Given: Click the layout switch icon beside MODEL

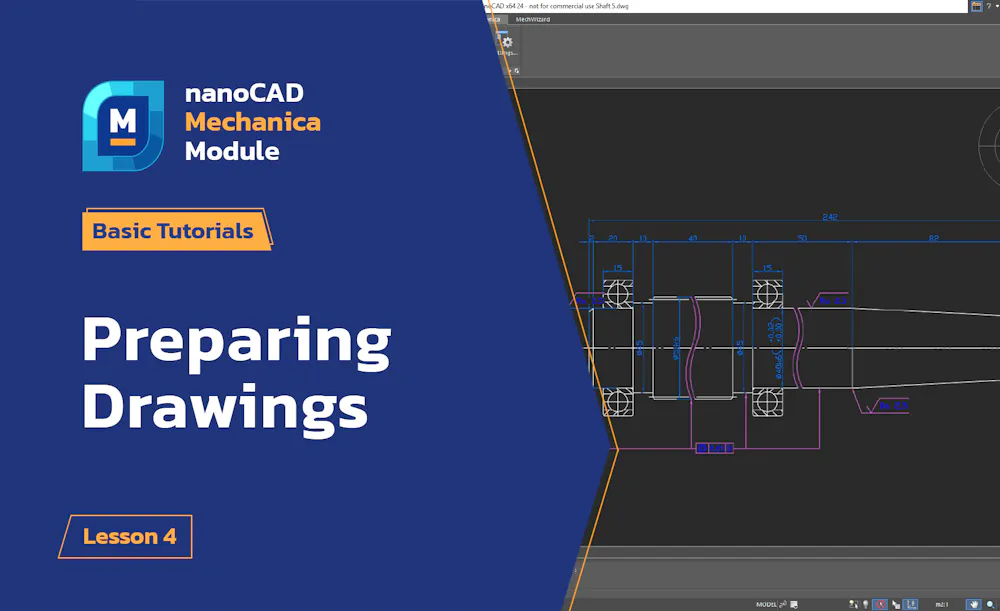Looking at the screenshot, I should point(783,604).
